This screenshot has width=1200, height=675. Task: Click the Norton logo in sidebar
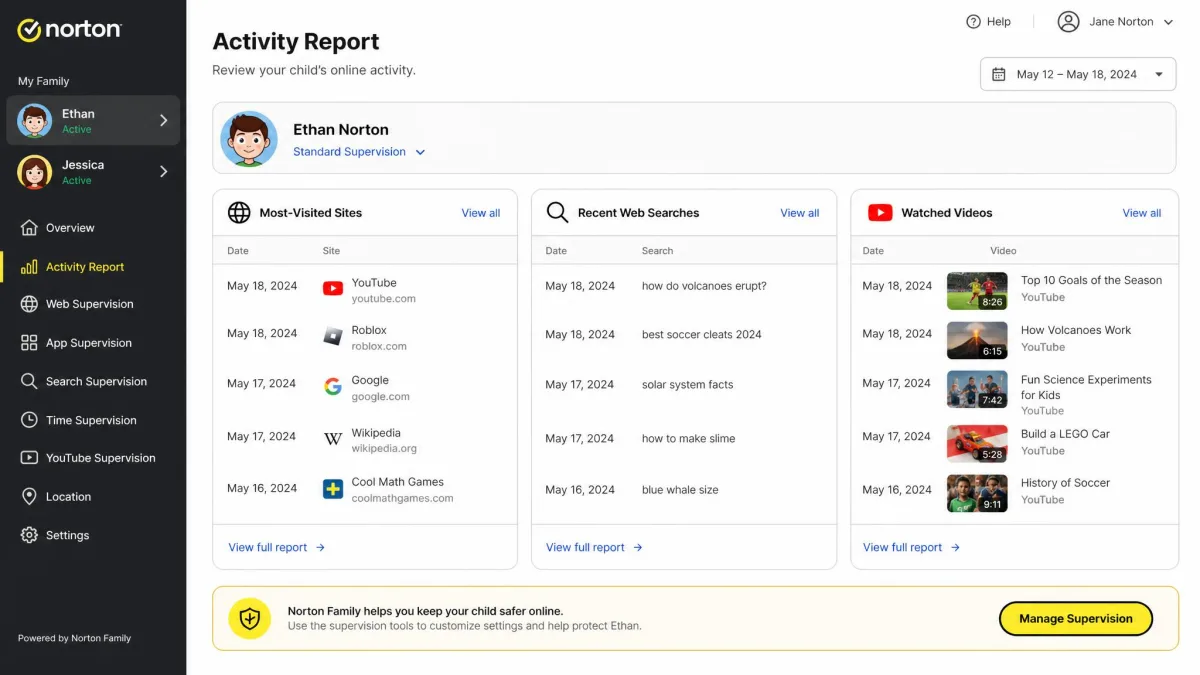tap(69, 30)
